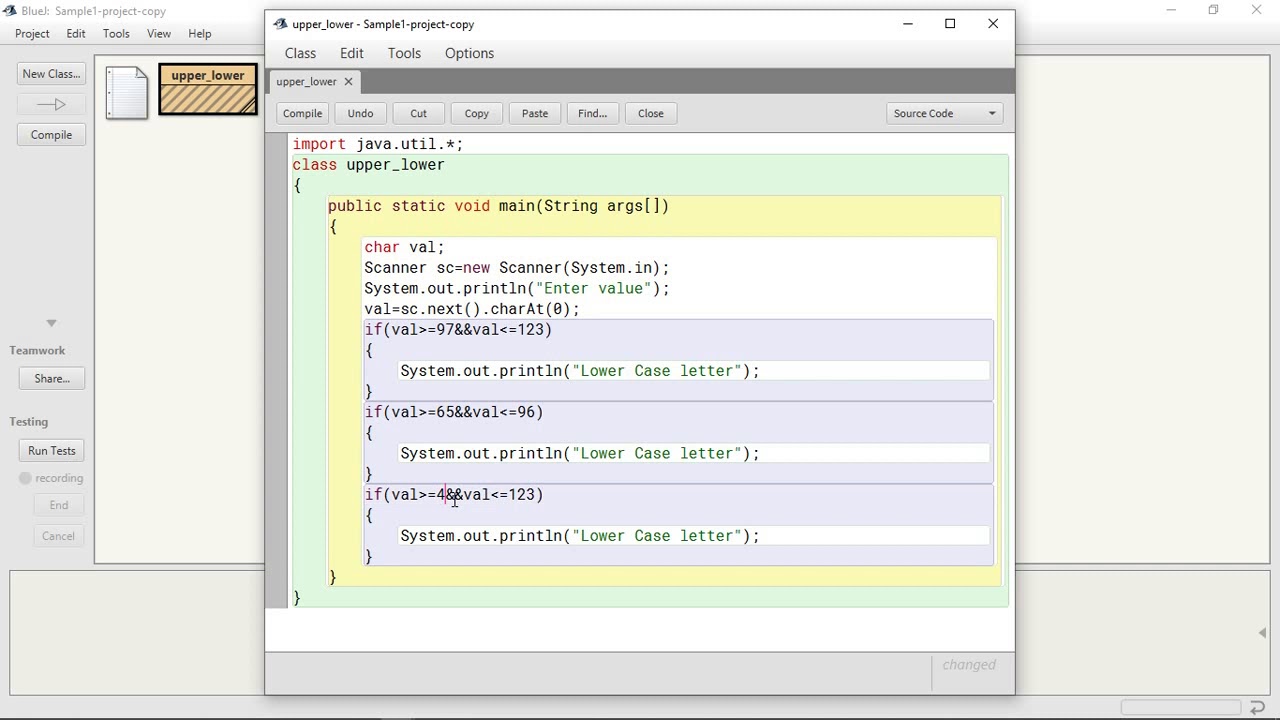
Task: Collapse sidebar section with triangle arrow
Action: [x=51, y=323]
